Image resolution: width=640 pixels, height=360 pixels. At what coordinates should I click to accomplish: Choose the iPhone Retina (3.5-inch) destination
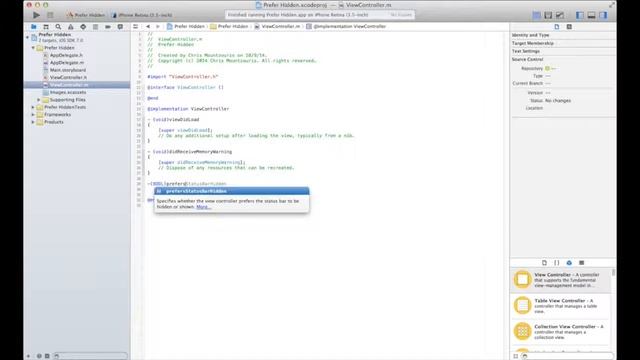142,15
